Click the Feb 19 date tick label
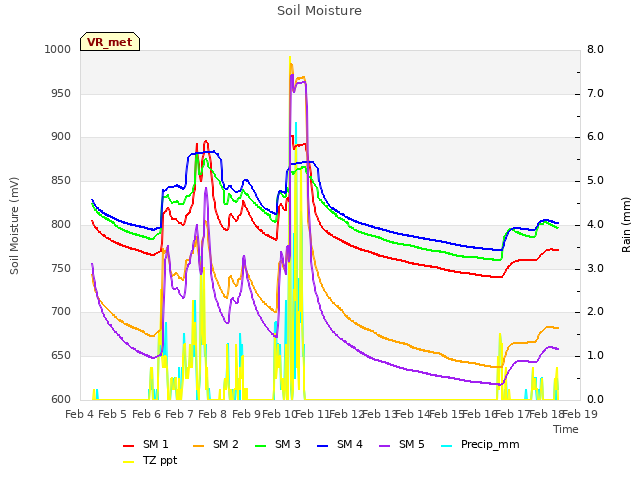The height and width of the screenshot is (480, 640). [x=580, y=414]
